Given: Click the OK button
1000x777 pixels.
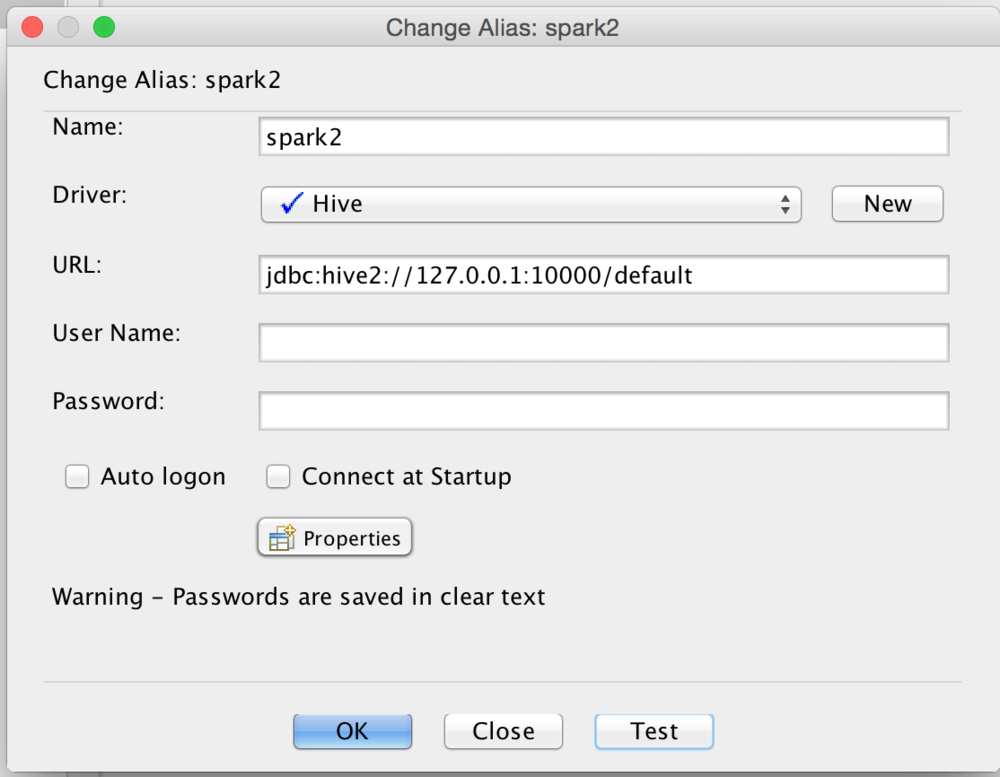Looking at the screenshot, I should 352,731.
